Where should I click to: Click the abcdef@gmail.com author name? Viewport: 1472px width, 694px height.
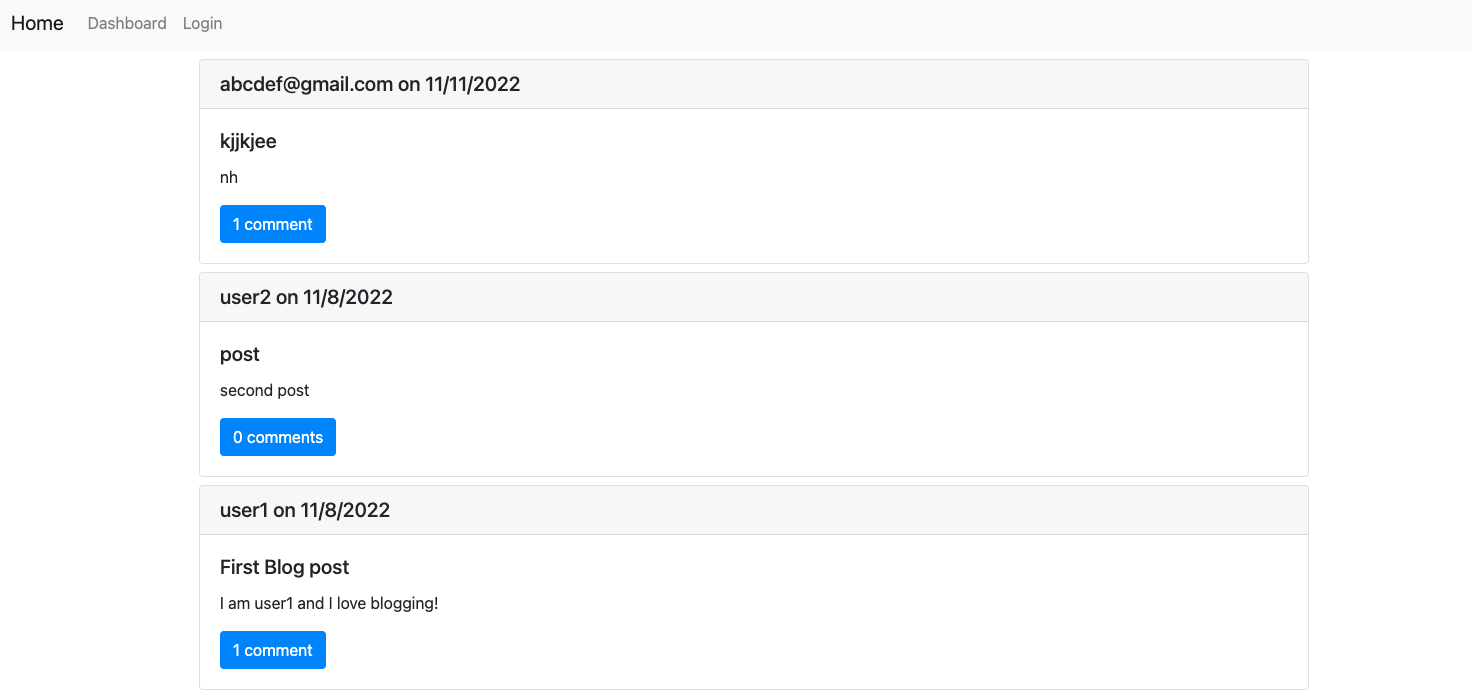tap(306, 84)
